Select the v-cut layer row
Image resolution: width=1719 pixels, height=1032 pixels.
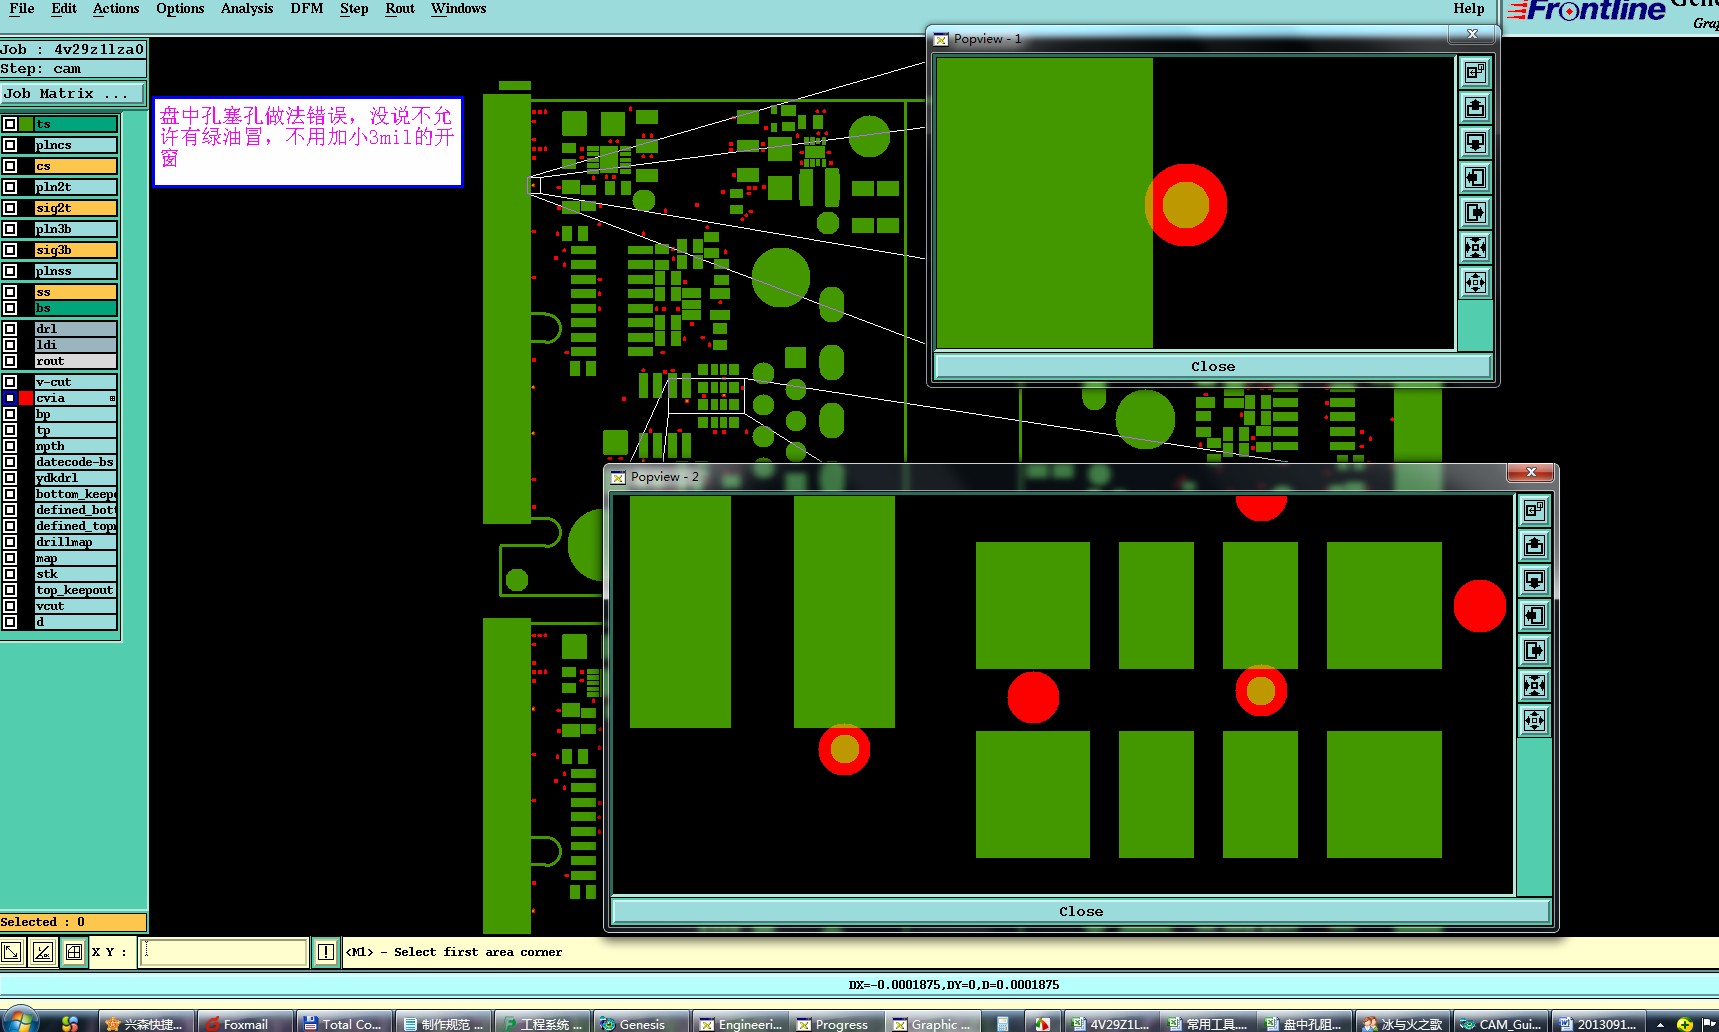click(76, 382)
